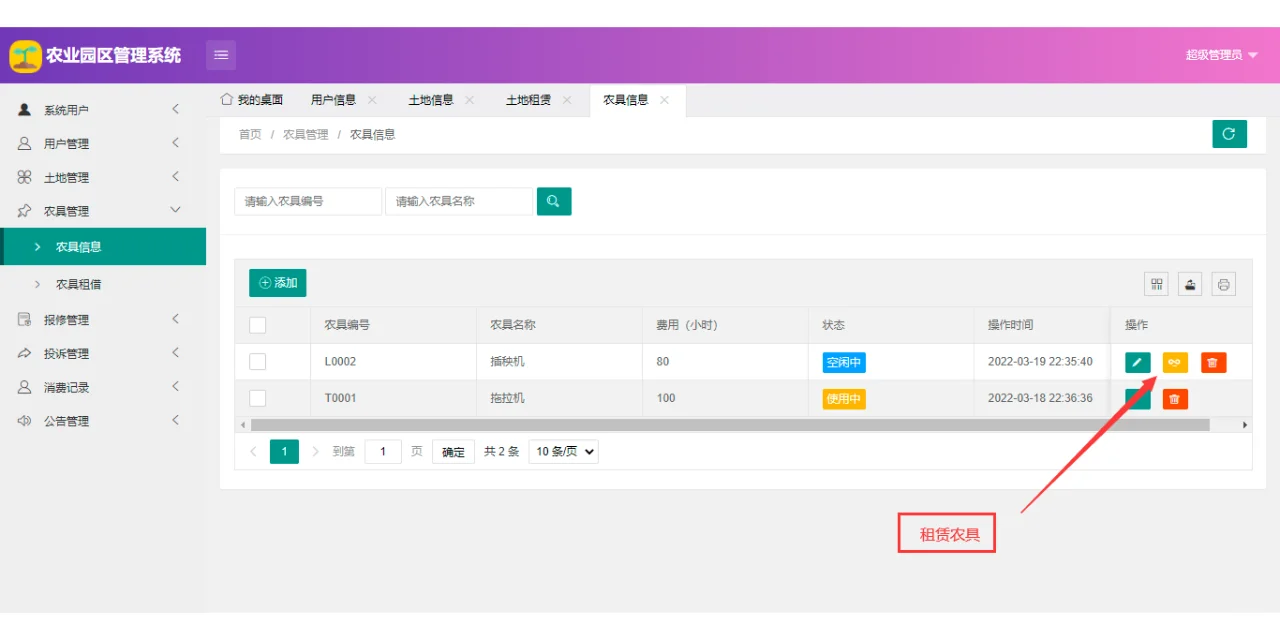Refresh the page with the green refresh icon
The image size is (1280, 640).
1229,134
